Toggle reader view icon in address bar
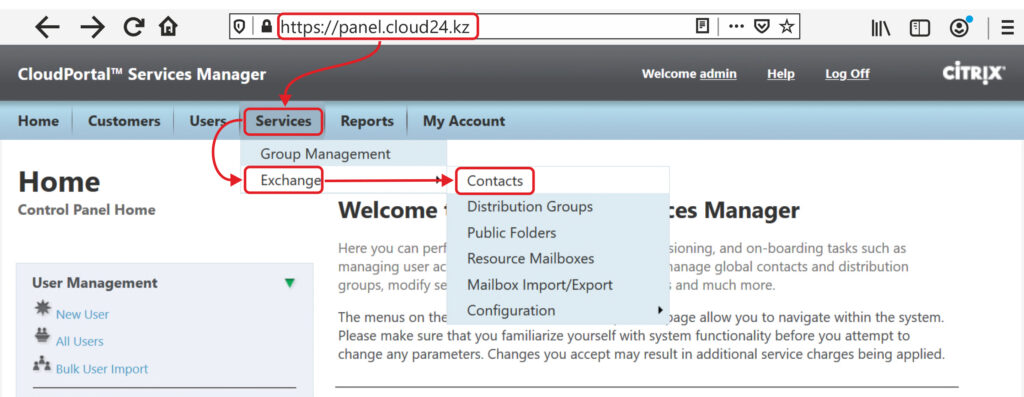Screen dimensions: 1024x397 click(702, 26)
